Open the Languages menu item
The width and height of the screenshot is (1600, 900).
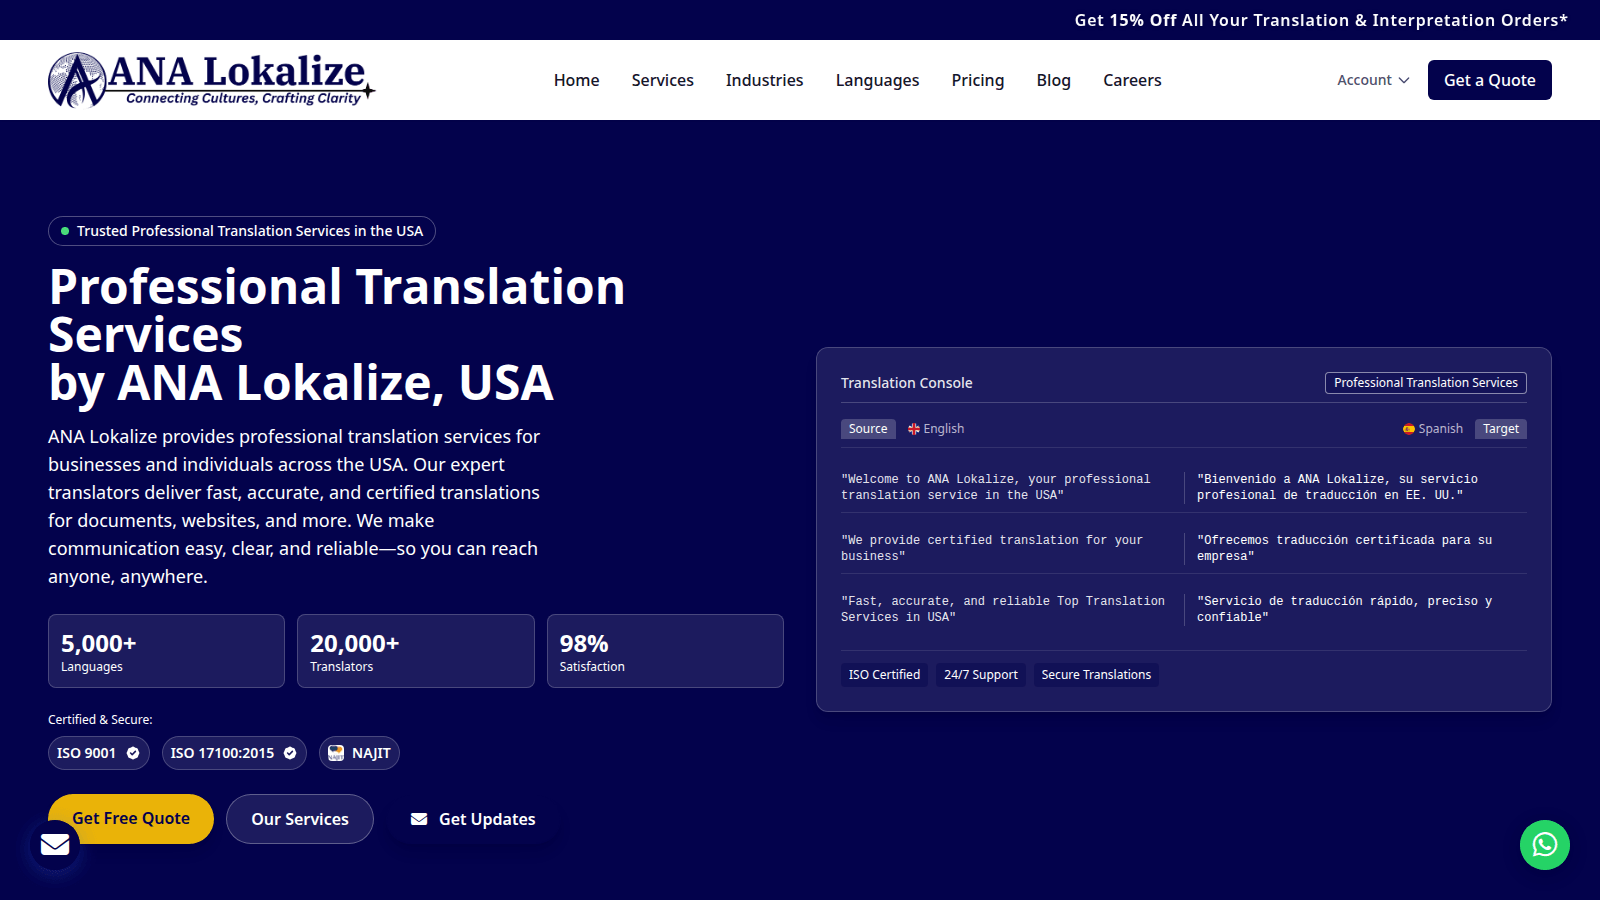(877, 80)
